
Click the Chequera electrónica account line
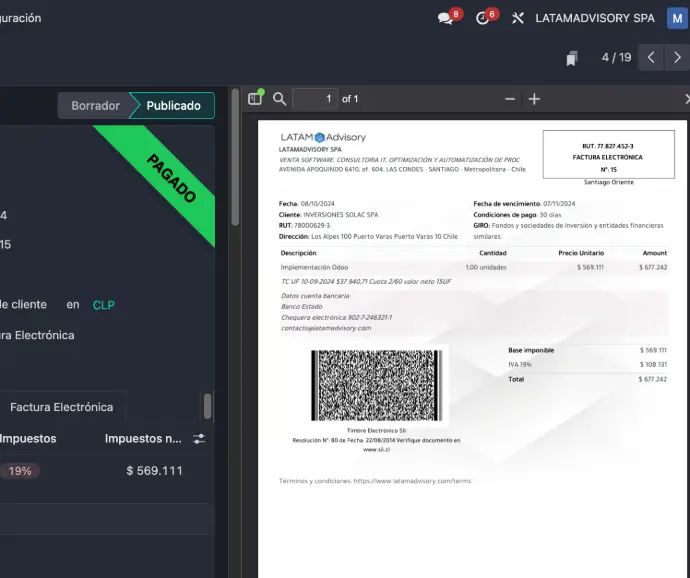[x=337, y=317]
